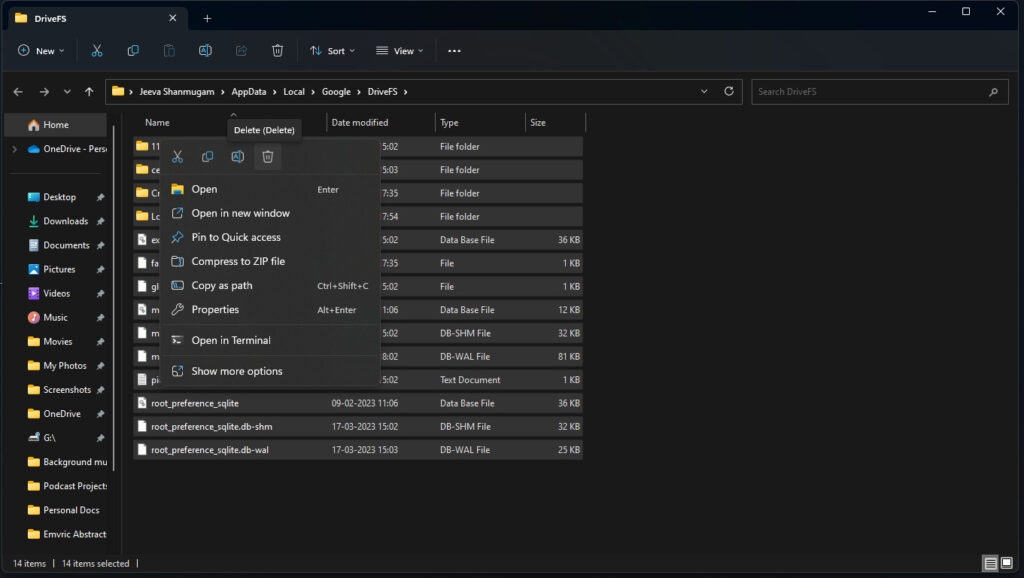
Task: Open the Sort dropdown
Action: pyautogui.click(x=332, y=50)
